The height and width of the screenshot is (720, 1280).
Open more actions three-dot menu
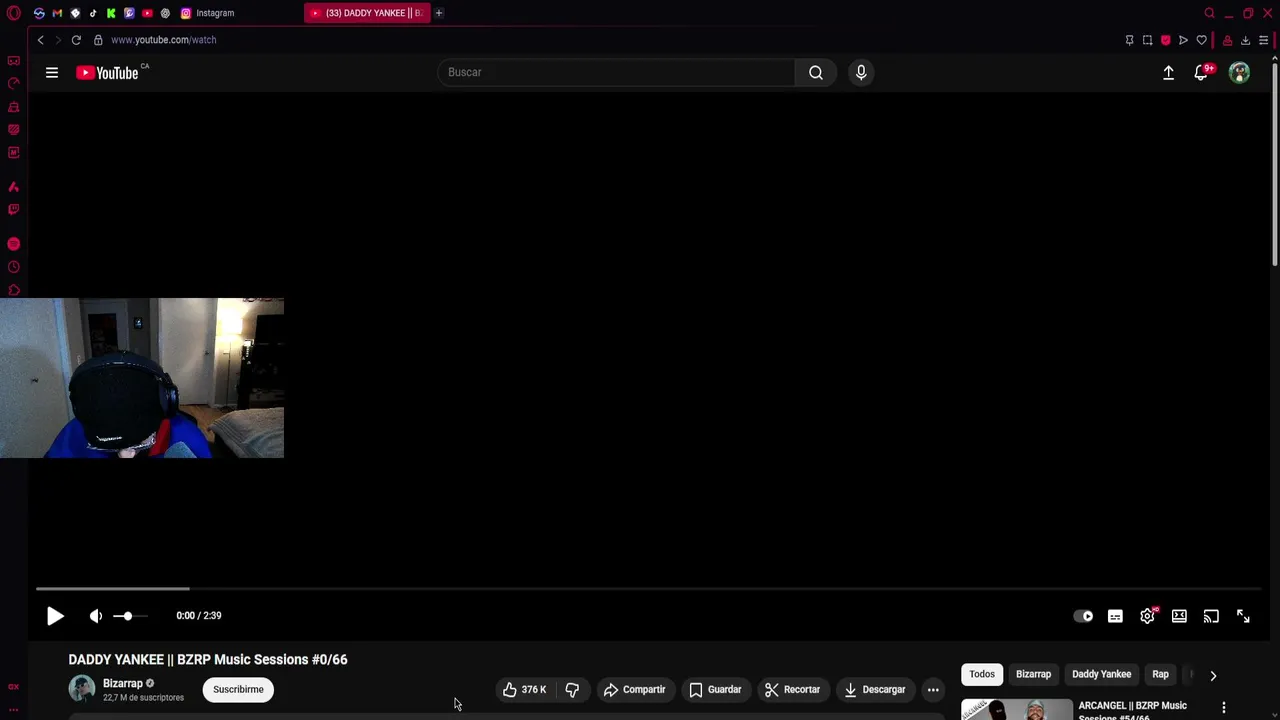[933, 689]
